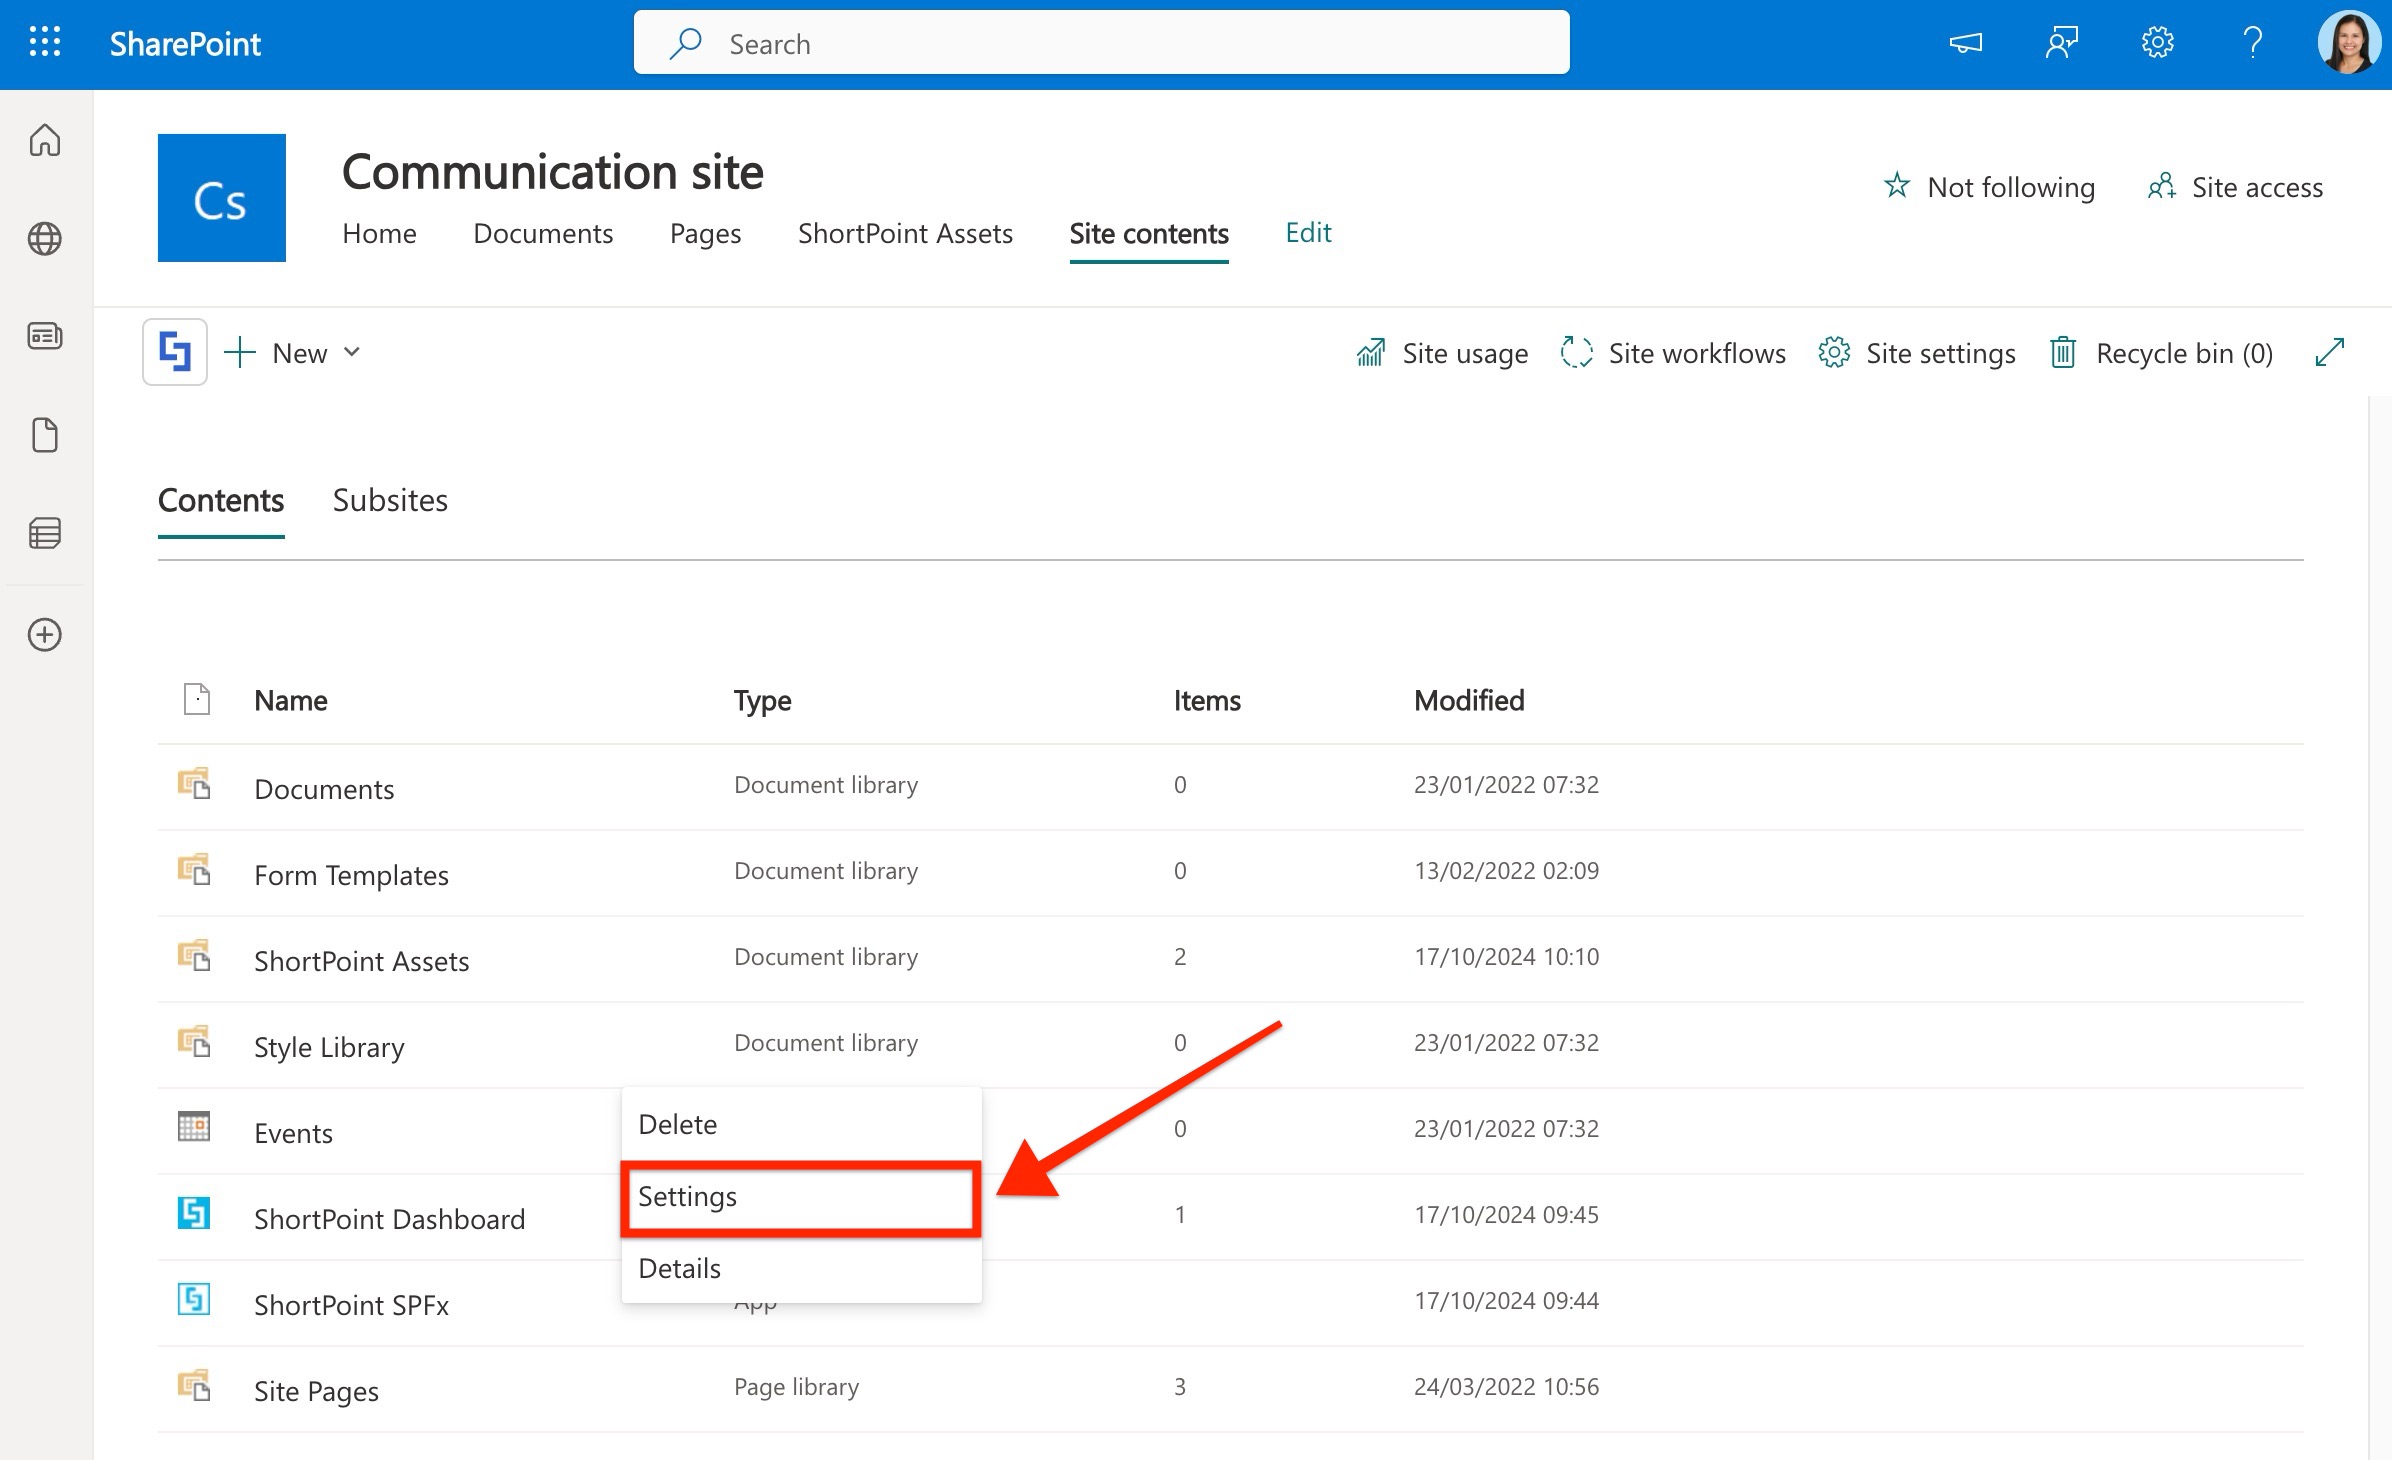Click the Edit navigation link
The image size is (2392, 1460).
(1308, 233)
